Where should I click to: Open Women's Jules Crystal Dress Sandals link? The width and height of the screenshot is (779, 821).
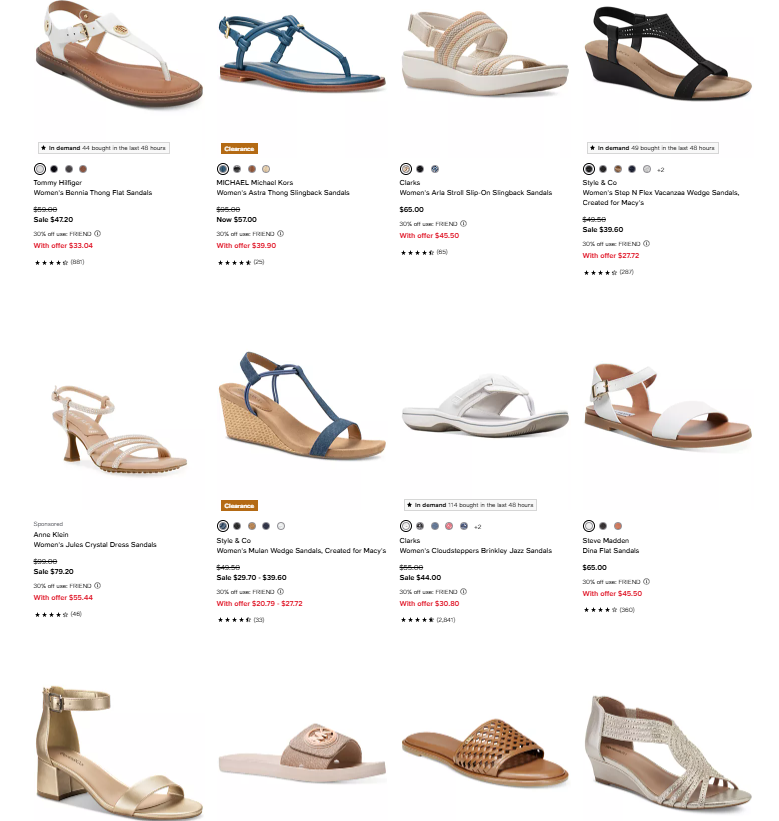pos(95,545)
